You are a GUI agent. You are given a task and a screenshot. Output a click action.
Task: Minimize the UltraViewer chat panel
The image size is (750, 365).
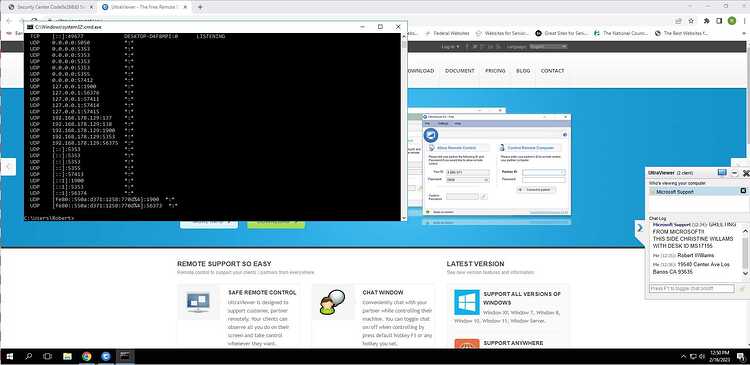coord(735,173)
